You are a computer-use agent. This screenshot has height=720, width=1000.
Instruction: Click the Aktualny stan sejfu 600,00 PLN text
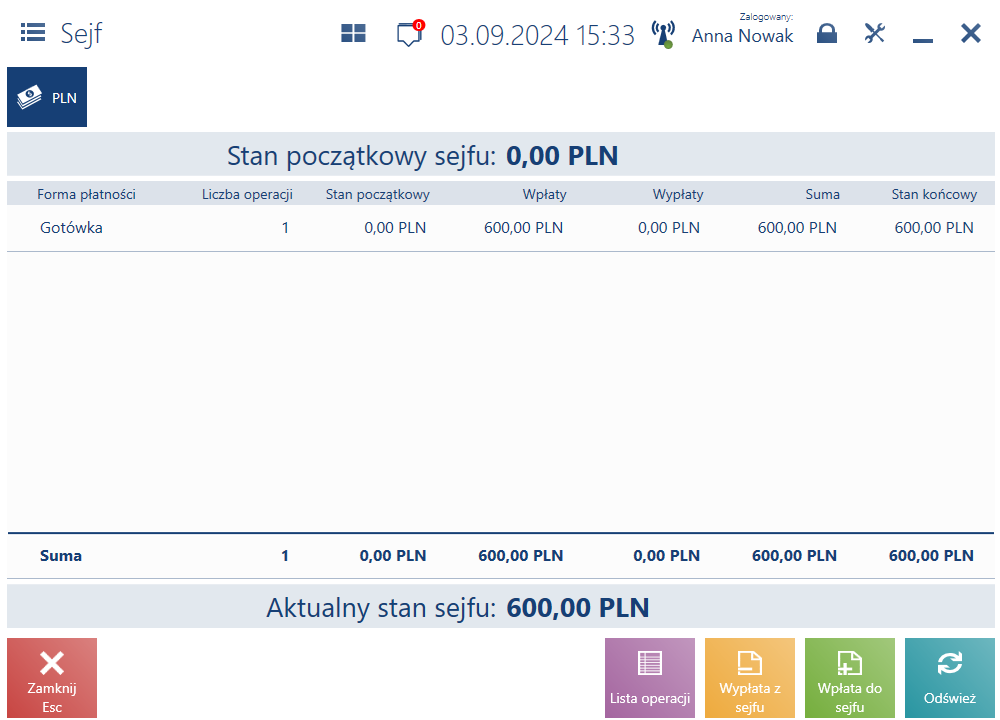(458, 607)
